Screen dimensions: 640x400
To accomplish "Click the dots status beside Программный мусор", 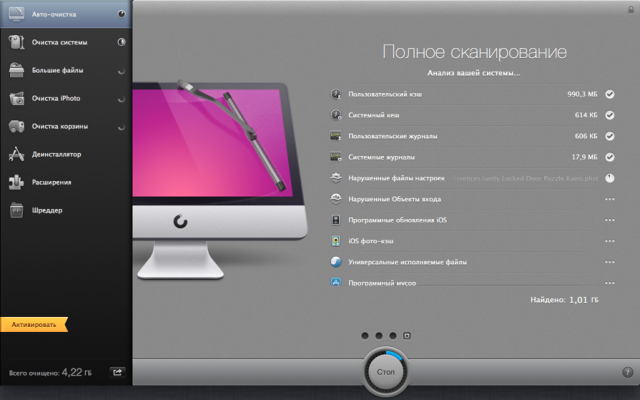I will point(609,283).
